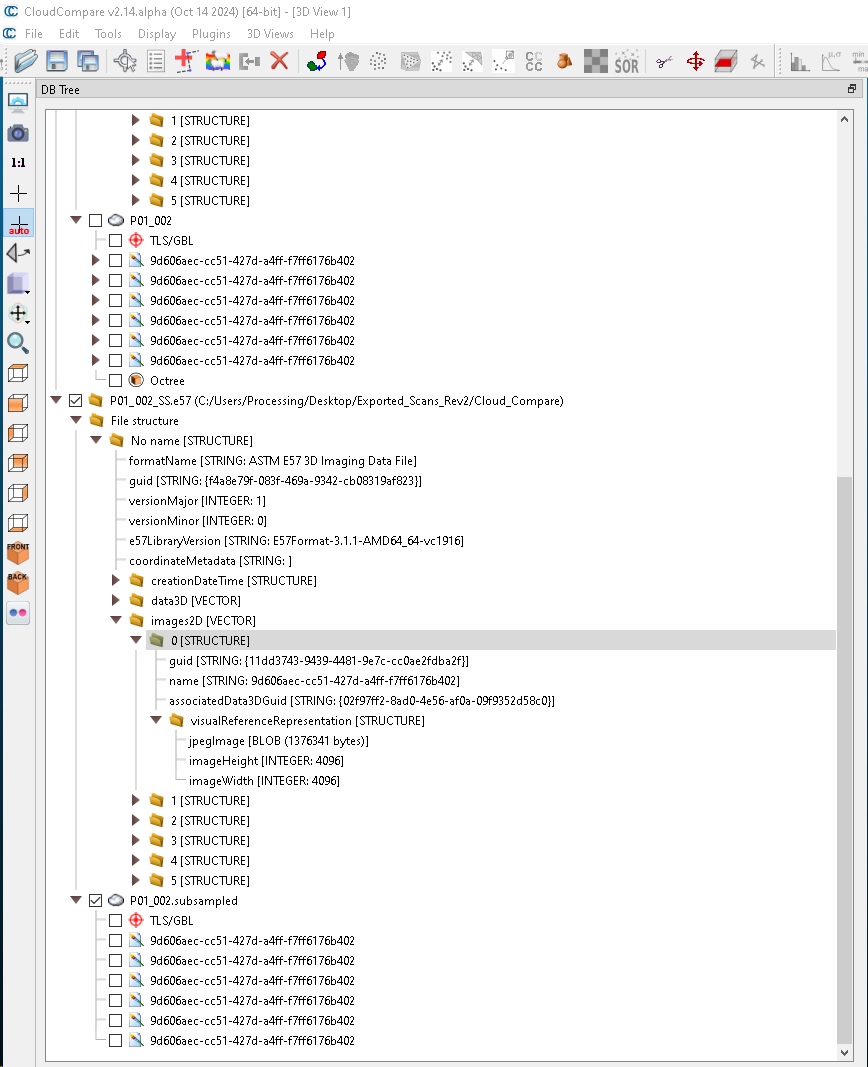Viewport: 868px width, 1067px height.
Task: Set zoom to 1:1 in the left sidebar
Action: [x=17, y=162]
